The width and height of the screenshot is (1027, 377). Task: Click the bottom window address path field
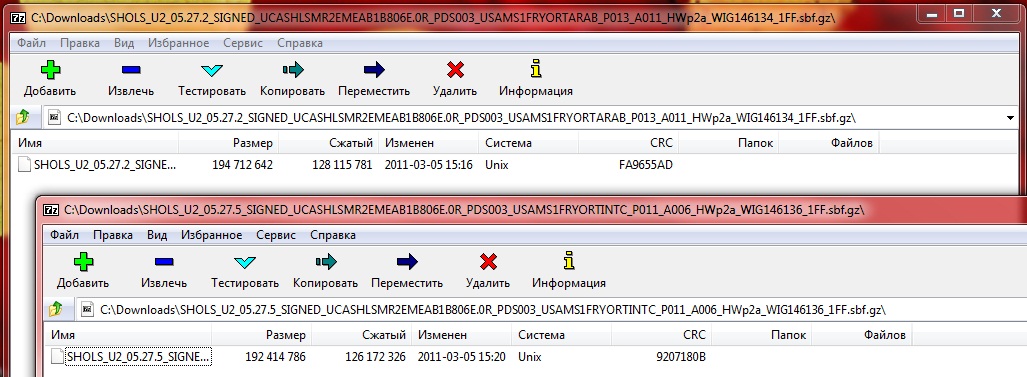point(550,309)
